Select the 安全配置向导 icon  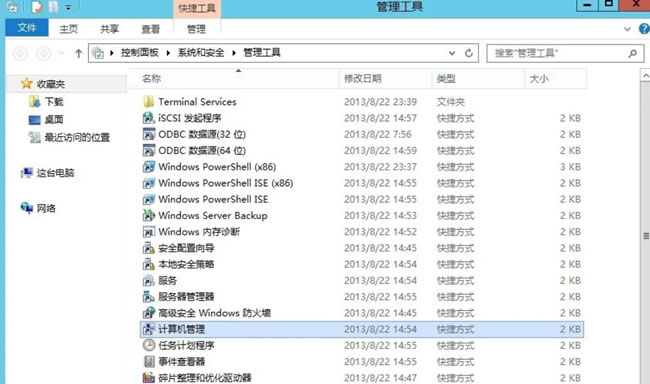tap(148, 248)
